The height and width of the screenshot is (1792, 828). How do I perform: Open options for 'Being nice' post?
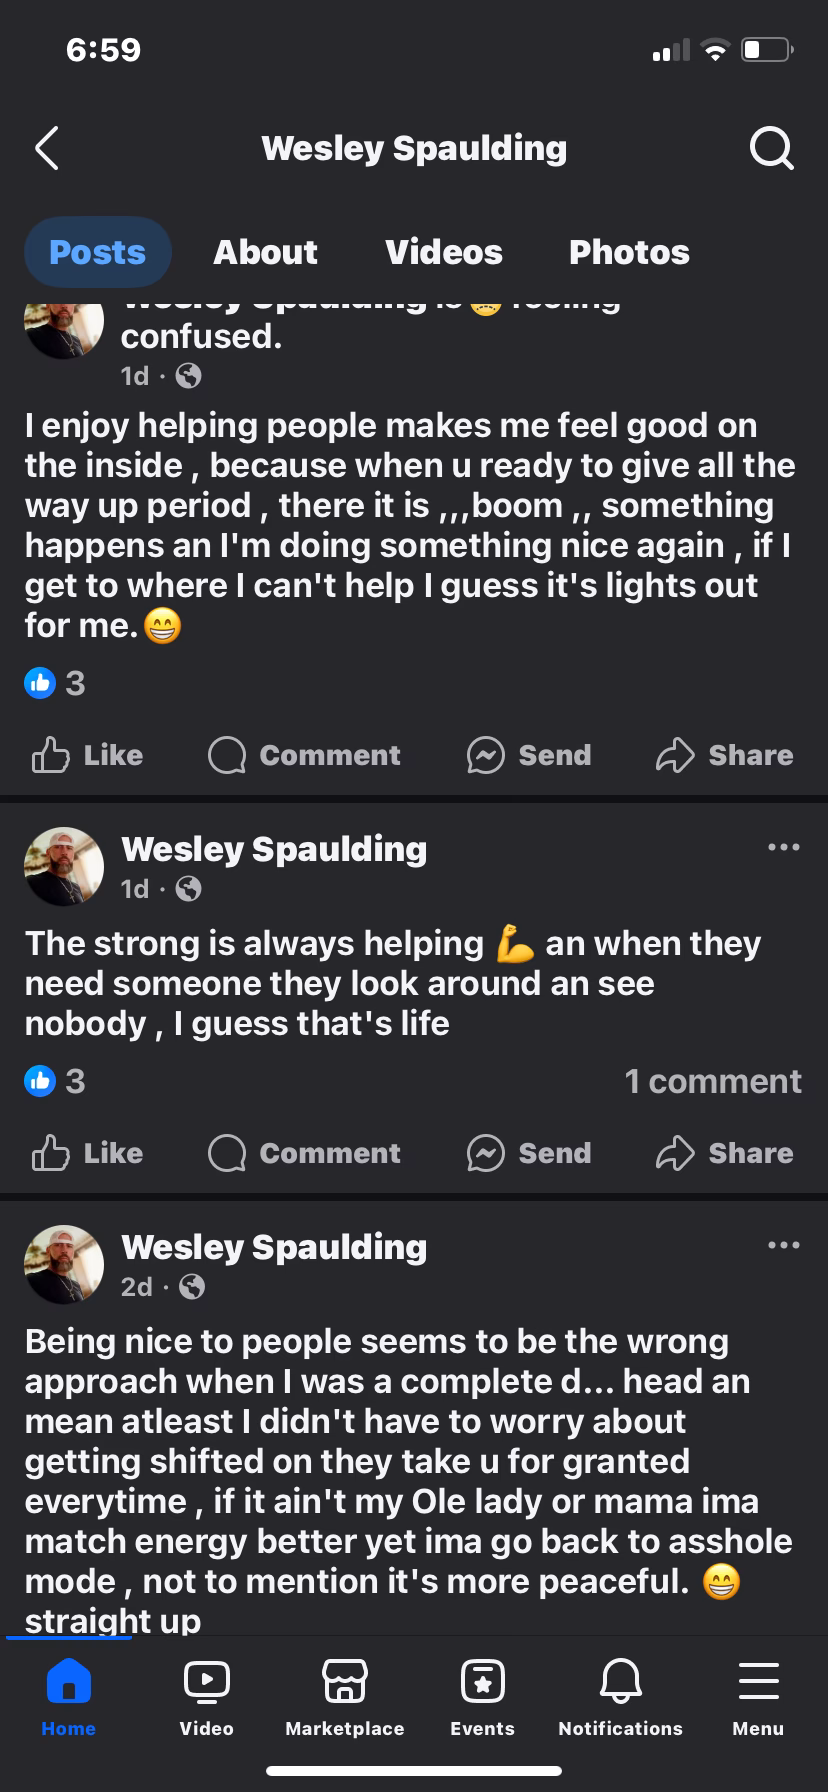783,1246
